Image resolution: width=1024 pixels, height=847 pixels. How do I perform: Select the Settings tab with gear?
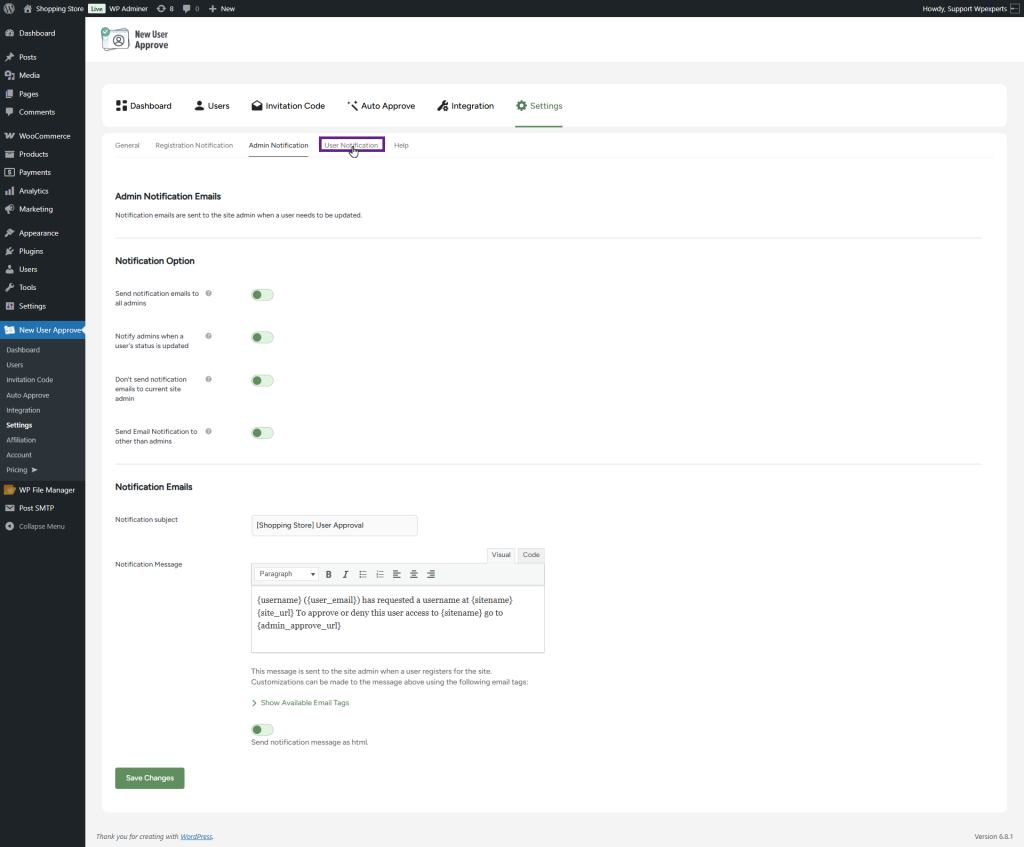click(x=539, y=106)
